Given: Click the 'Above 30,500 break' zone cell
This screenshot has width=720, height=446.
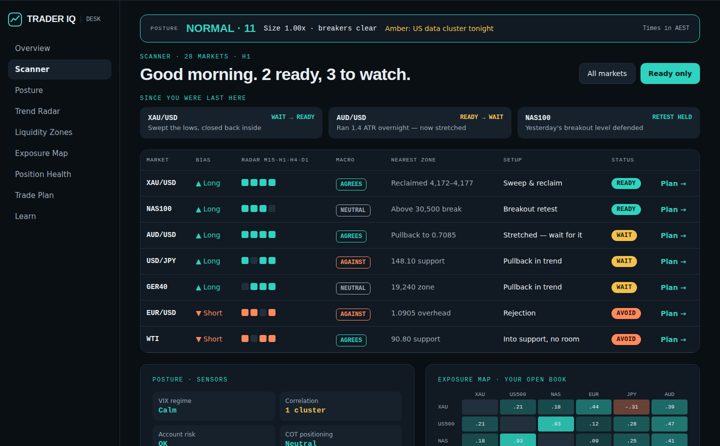Looking at the screenshot, I should 426,209.
